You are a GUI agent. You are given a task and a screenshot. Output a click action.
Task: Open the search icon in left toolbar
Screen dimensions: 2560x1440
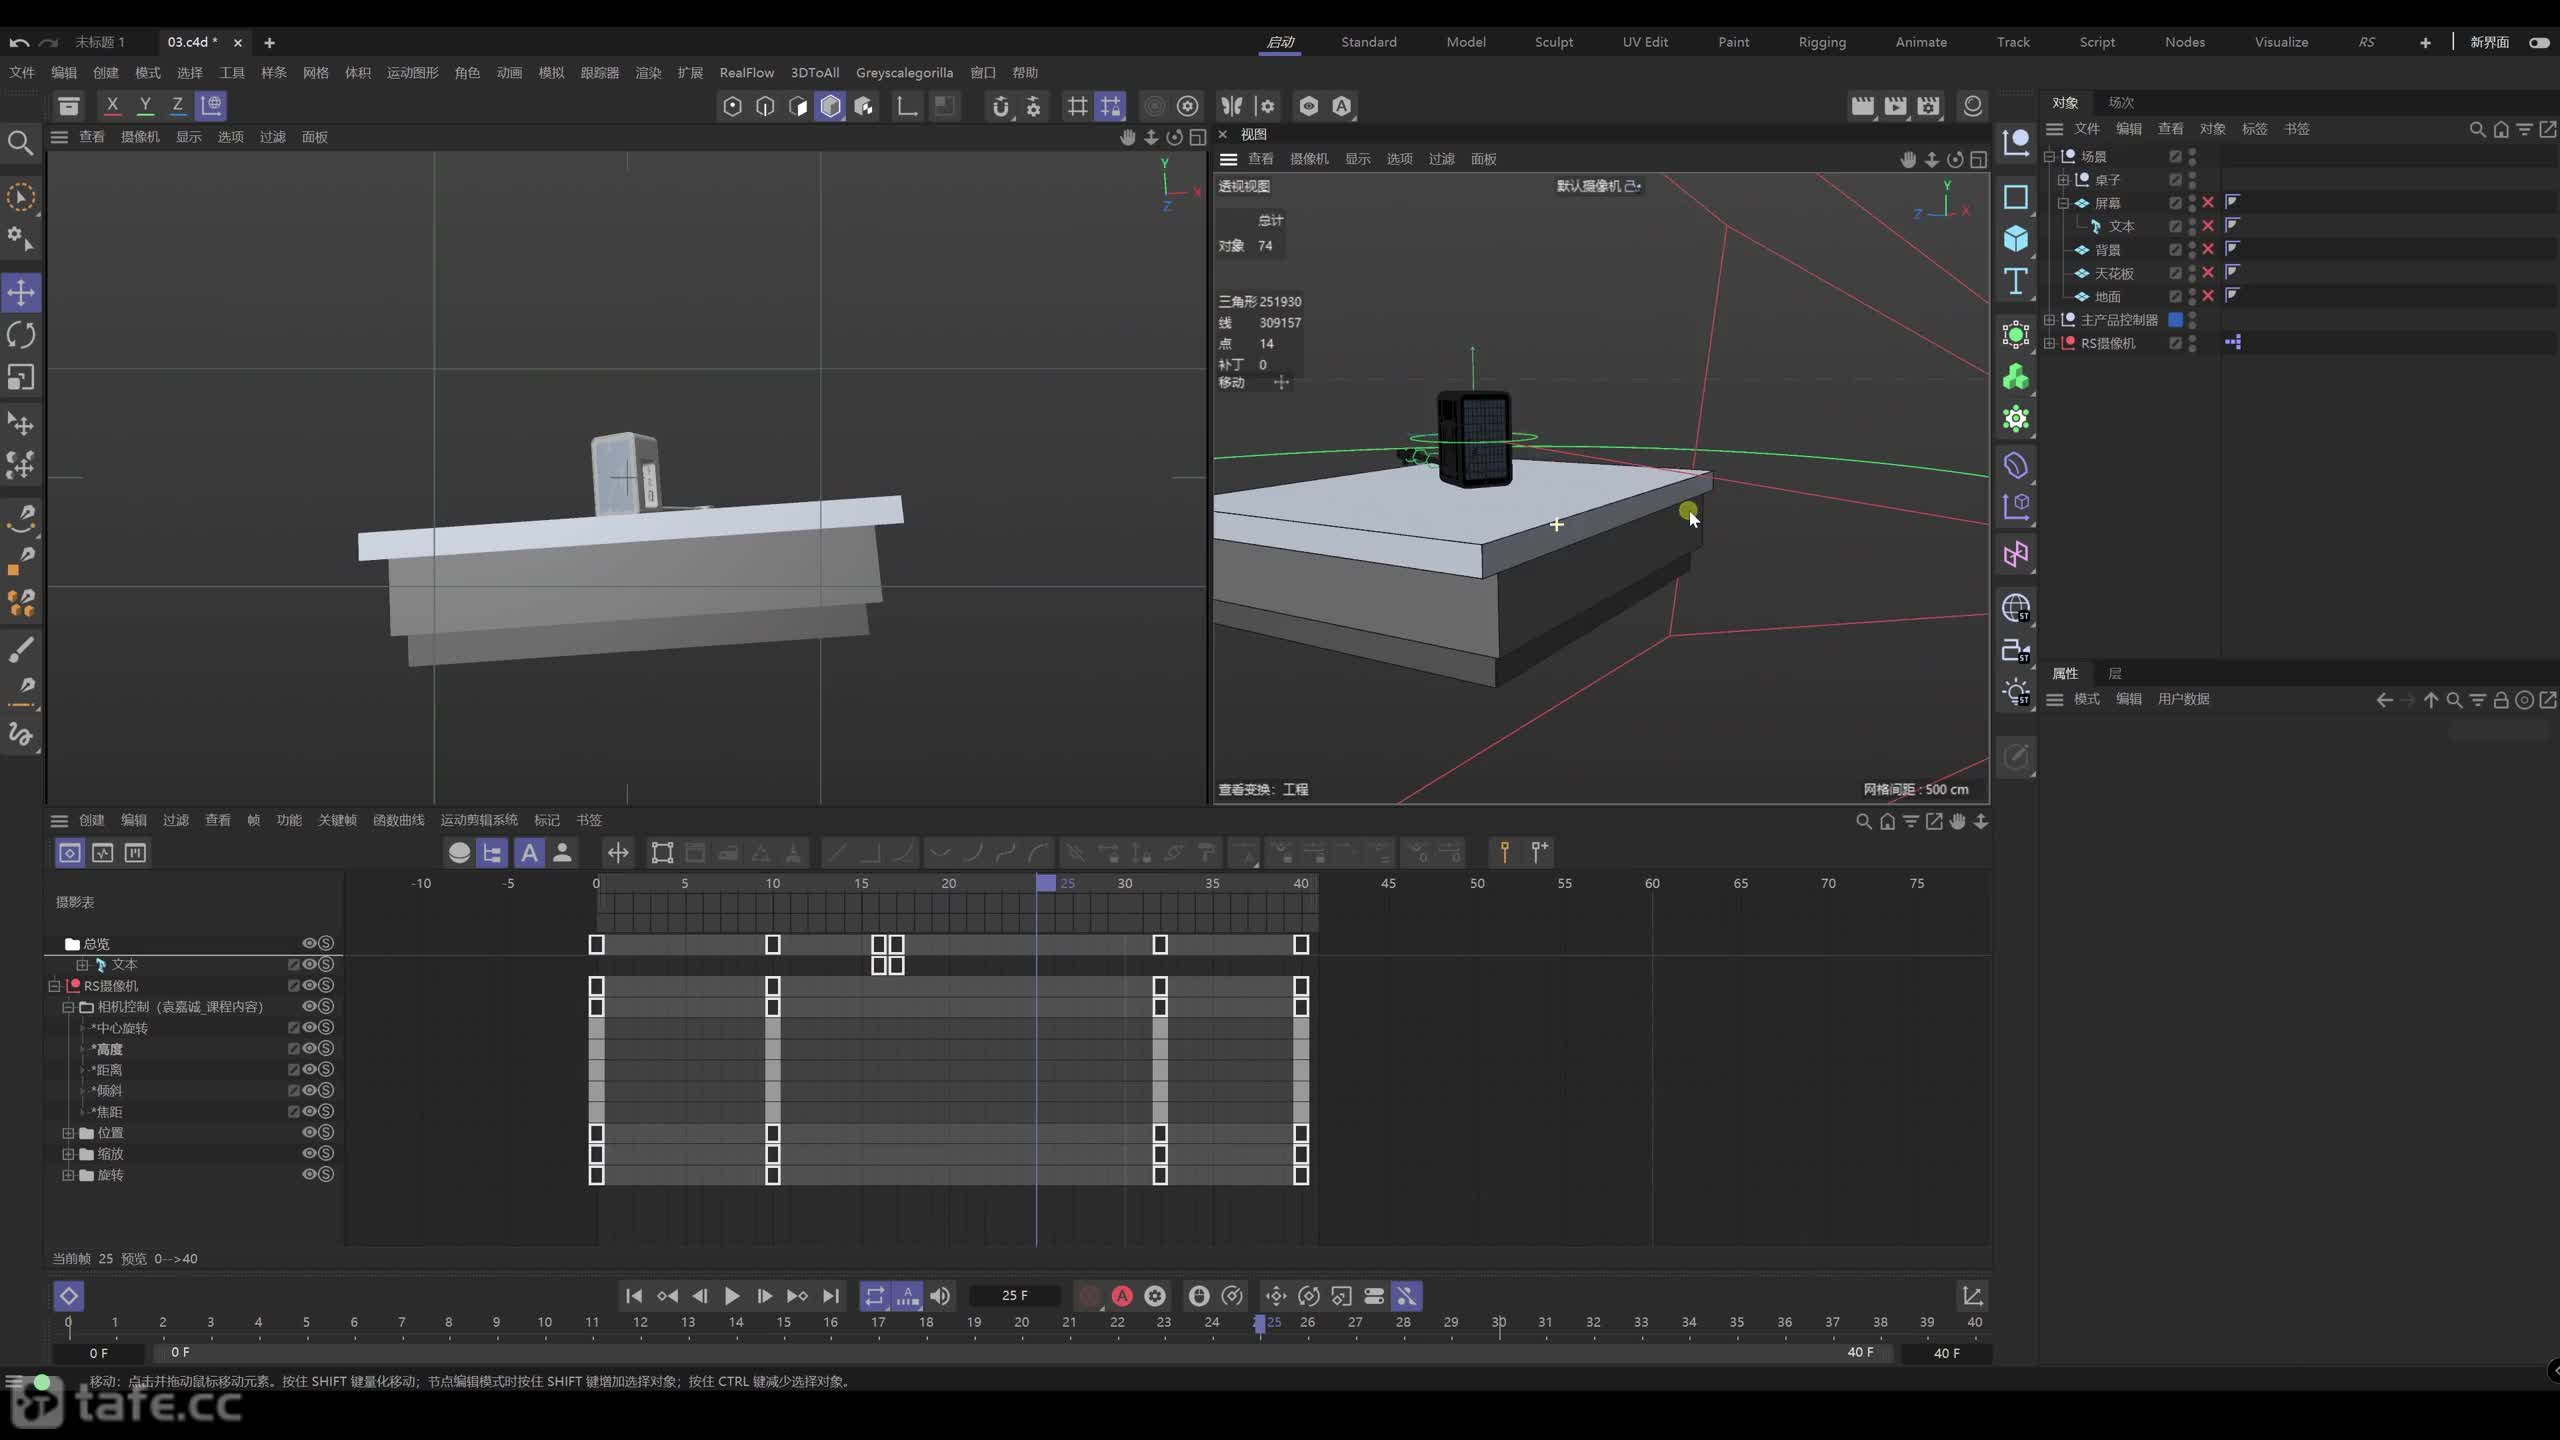tap(21, 143)
